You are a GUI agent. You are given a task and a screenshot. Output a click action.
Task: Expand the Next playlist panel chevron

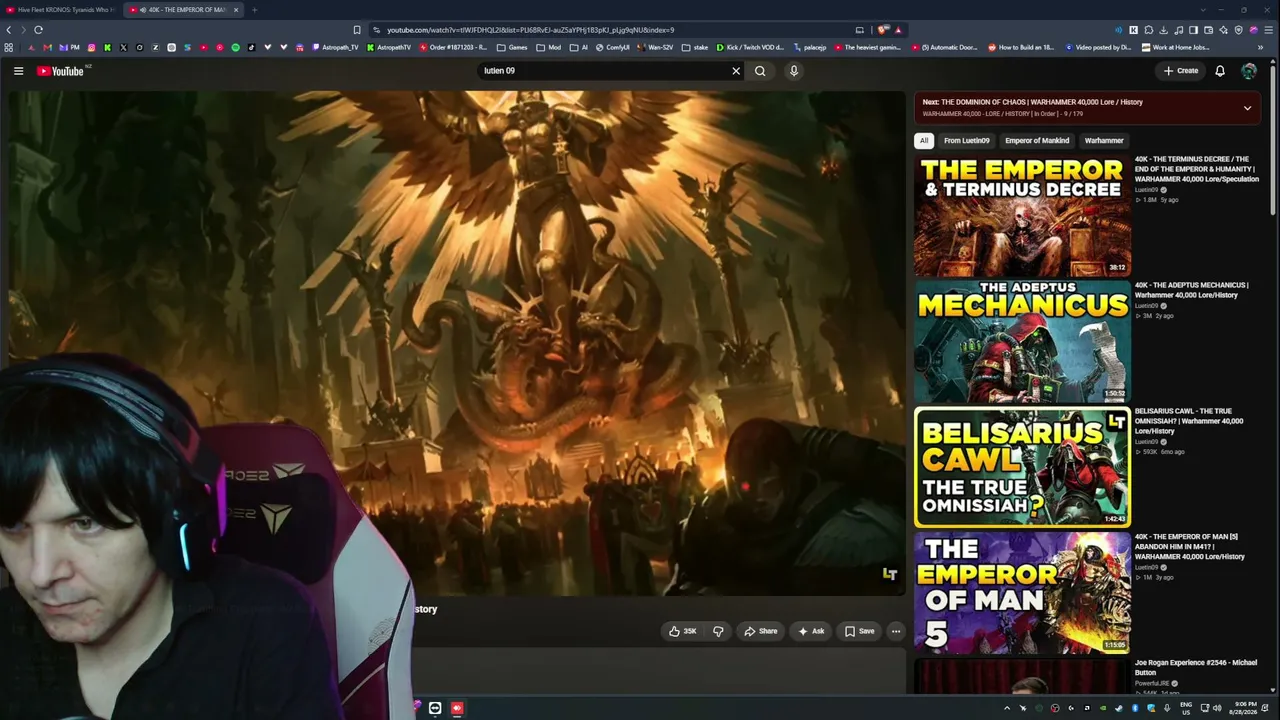coord(1247,108)
